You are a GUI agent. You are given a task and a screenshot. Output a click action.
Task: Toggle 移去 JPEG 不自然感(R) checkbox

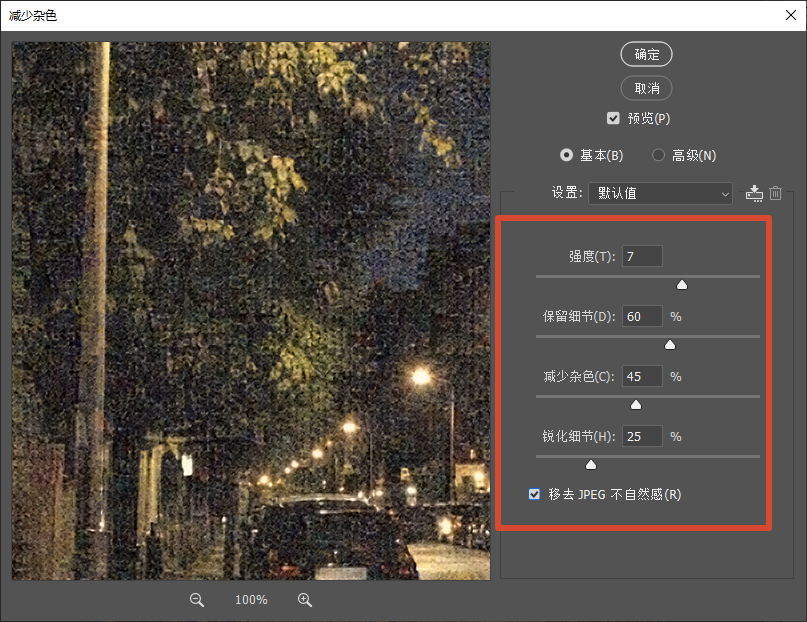coord(534,494)
